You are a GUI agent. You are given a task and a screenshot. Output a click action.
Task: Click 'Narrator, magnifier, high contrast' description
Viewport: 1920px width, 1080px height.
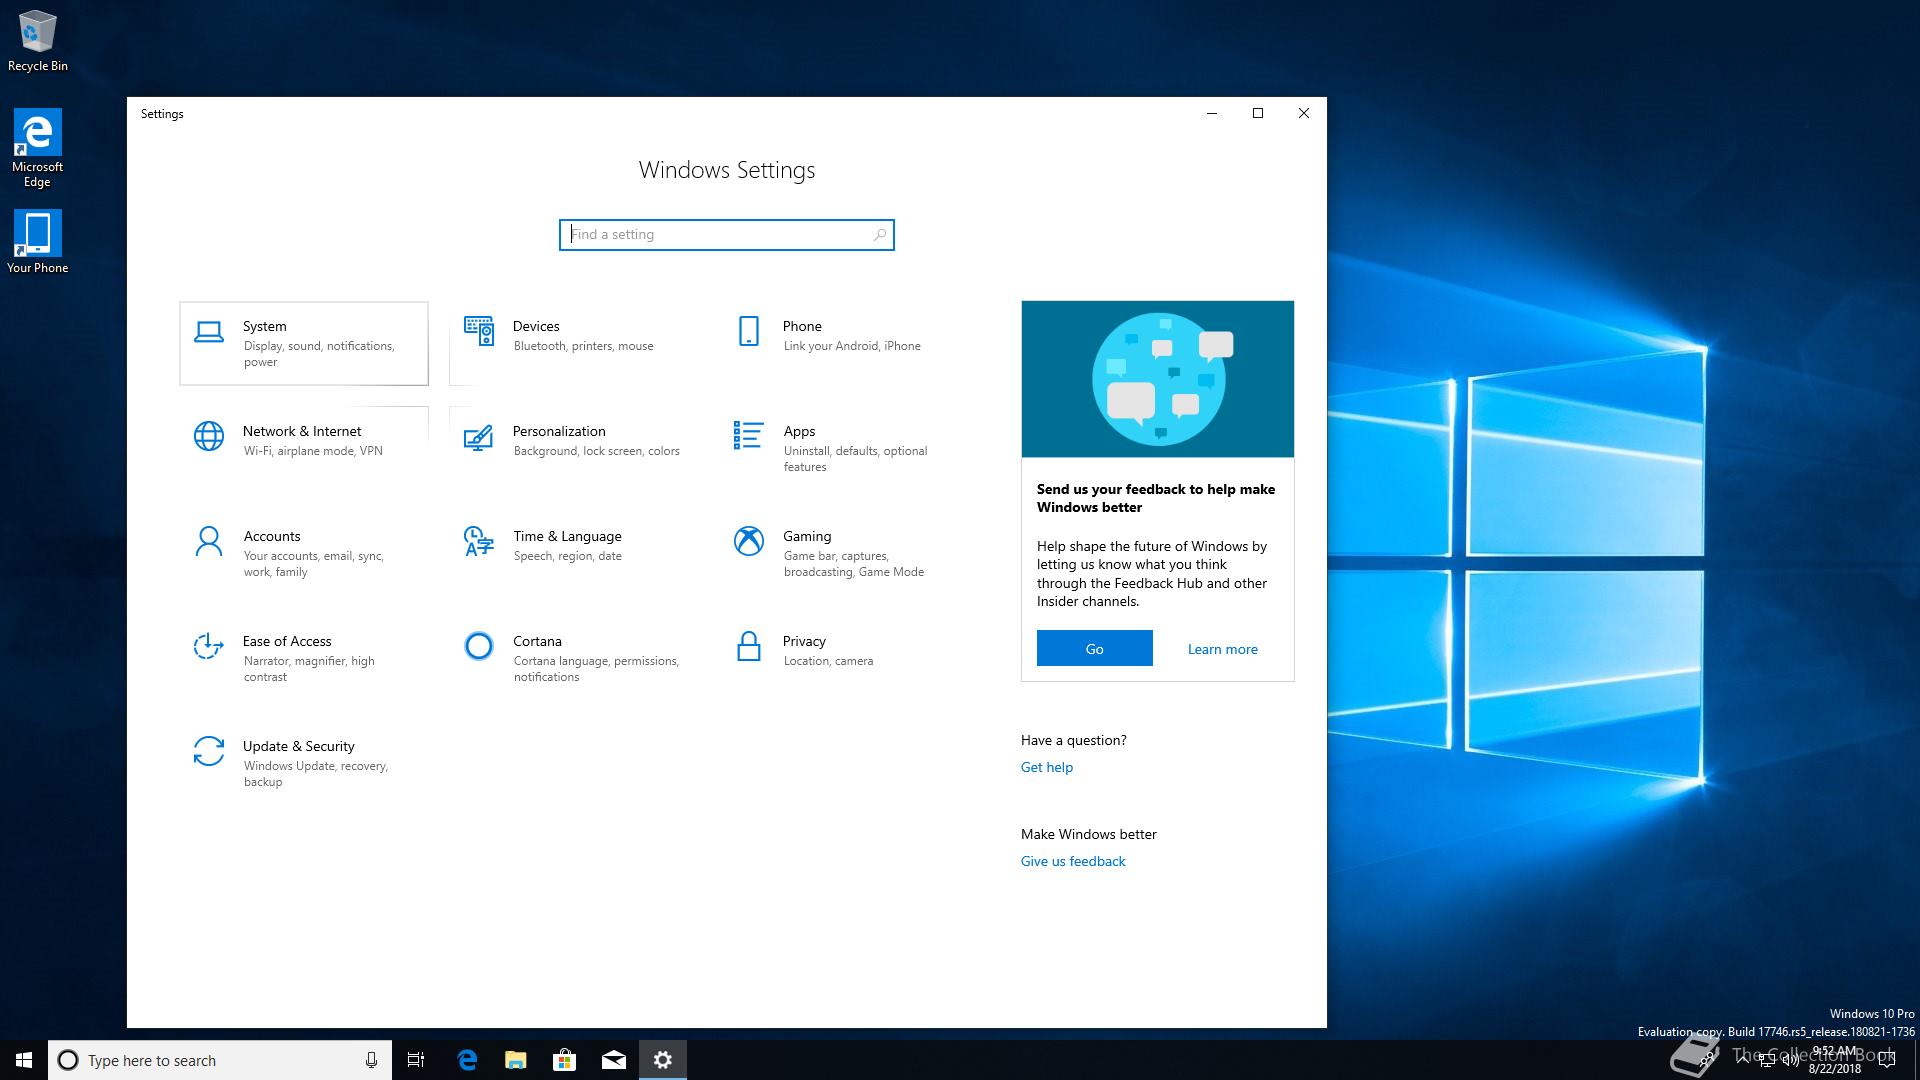308,669
